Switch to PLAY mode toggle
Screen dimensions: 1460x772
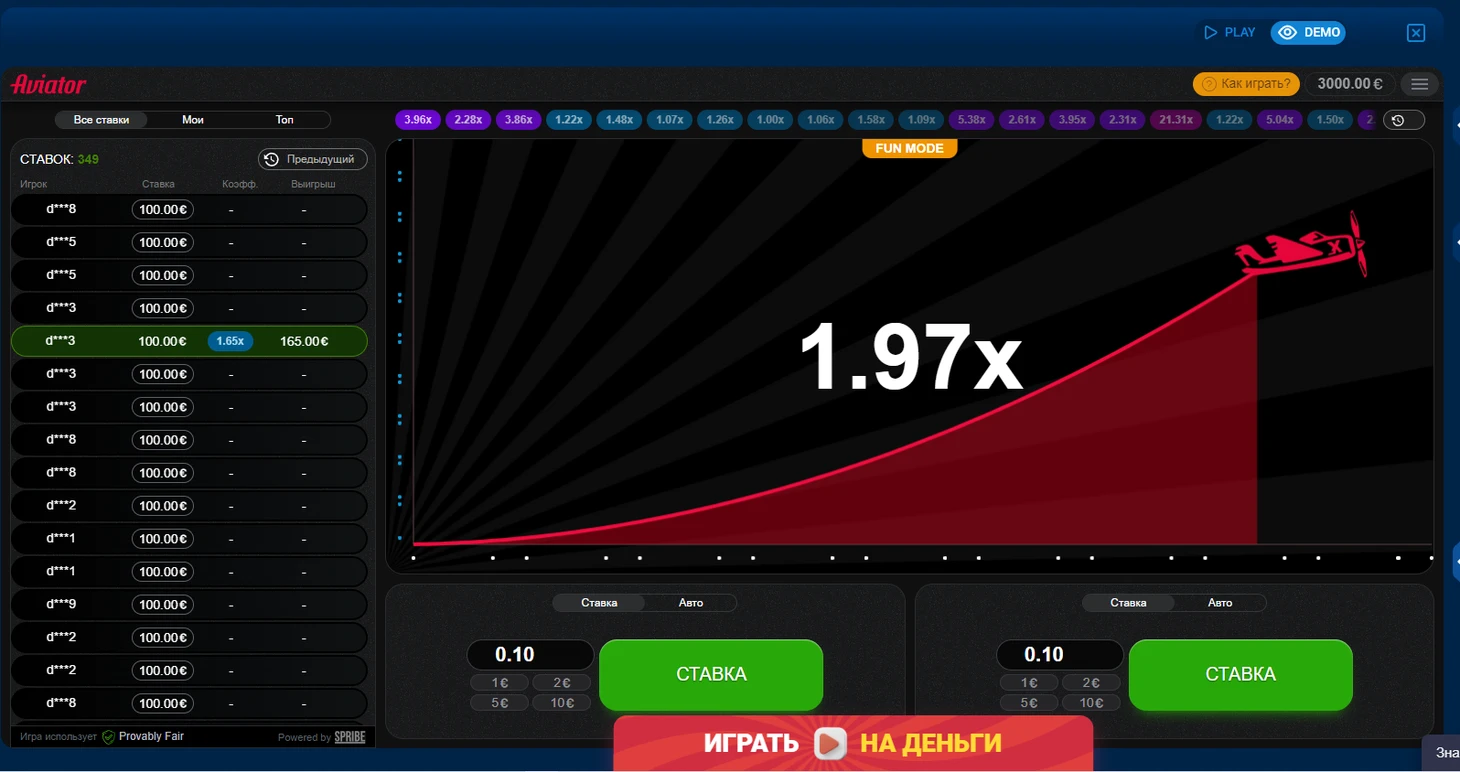1230,32
